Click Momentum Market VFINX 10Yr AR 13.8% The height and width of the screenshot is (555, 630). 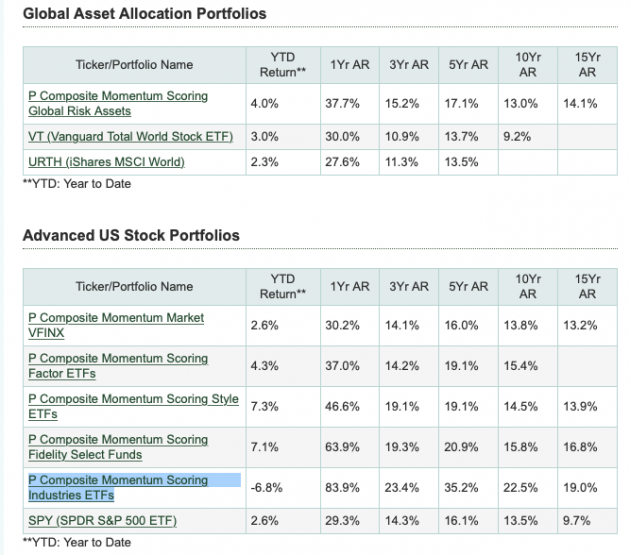(x=521, y=325)
